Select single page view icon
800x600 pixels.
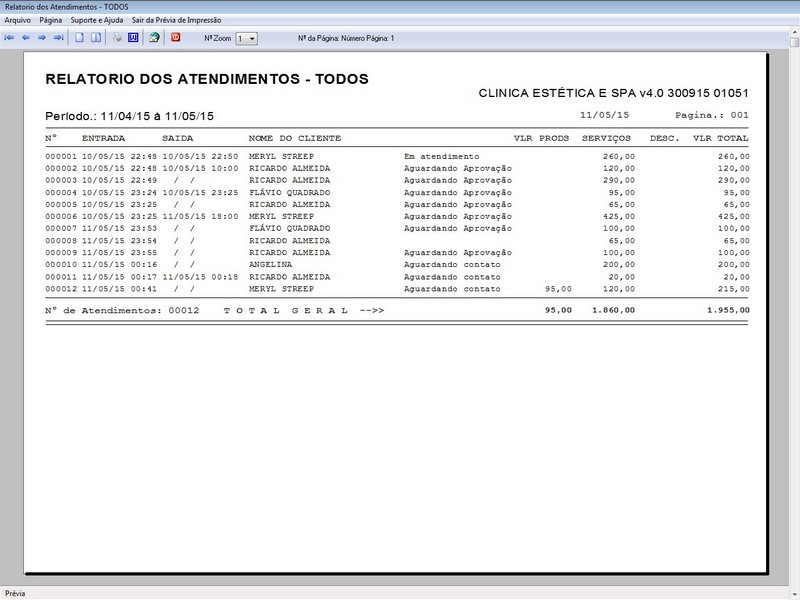click(x=80, y=38)
